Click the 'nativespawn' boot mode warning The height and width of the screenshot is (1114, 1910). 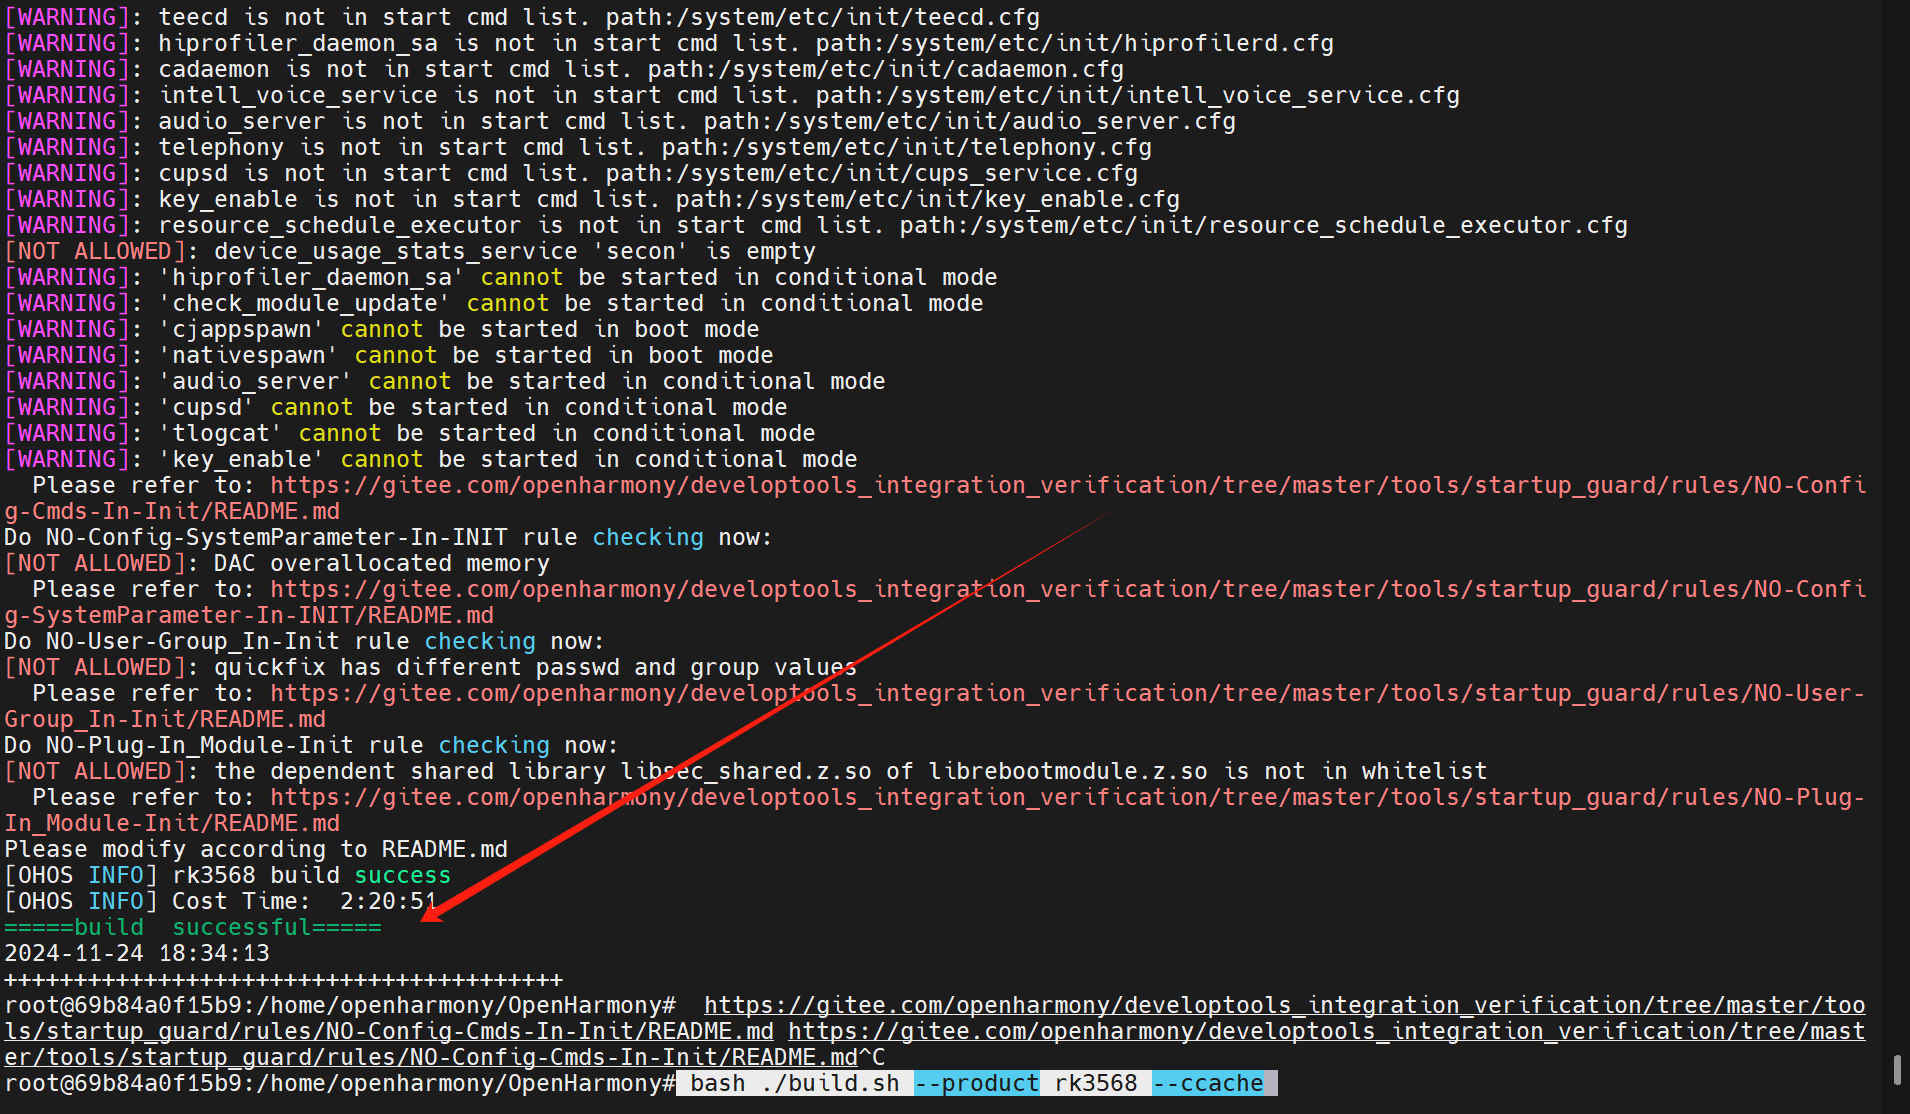(x=389, y=356)
